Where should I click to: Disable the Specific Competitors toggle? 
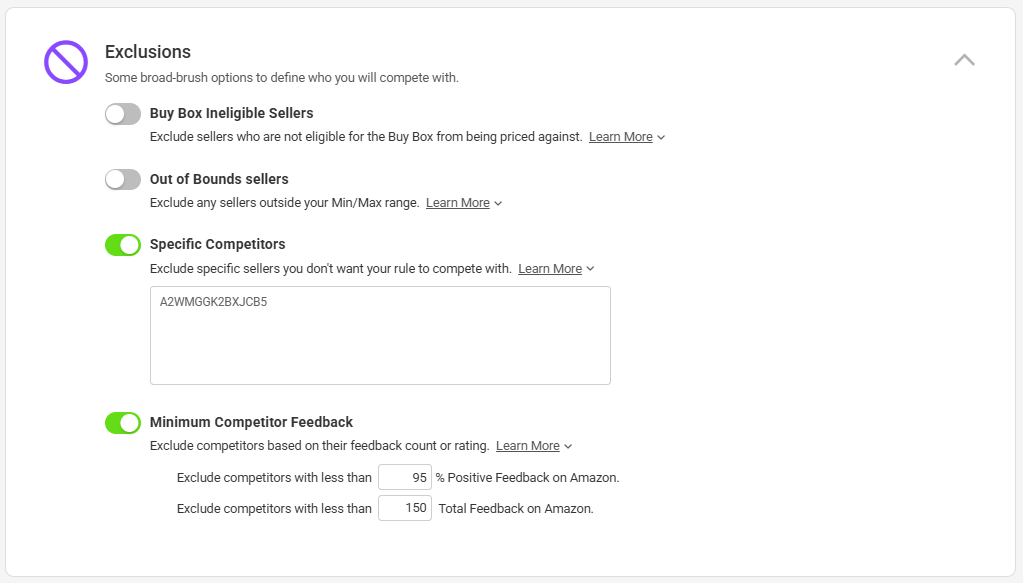pyautogui.click(x=123, y=245)
